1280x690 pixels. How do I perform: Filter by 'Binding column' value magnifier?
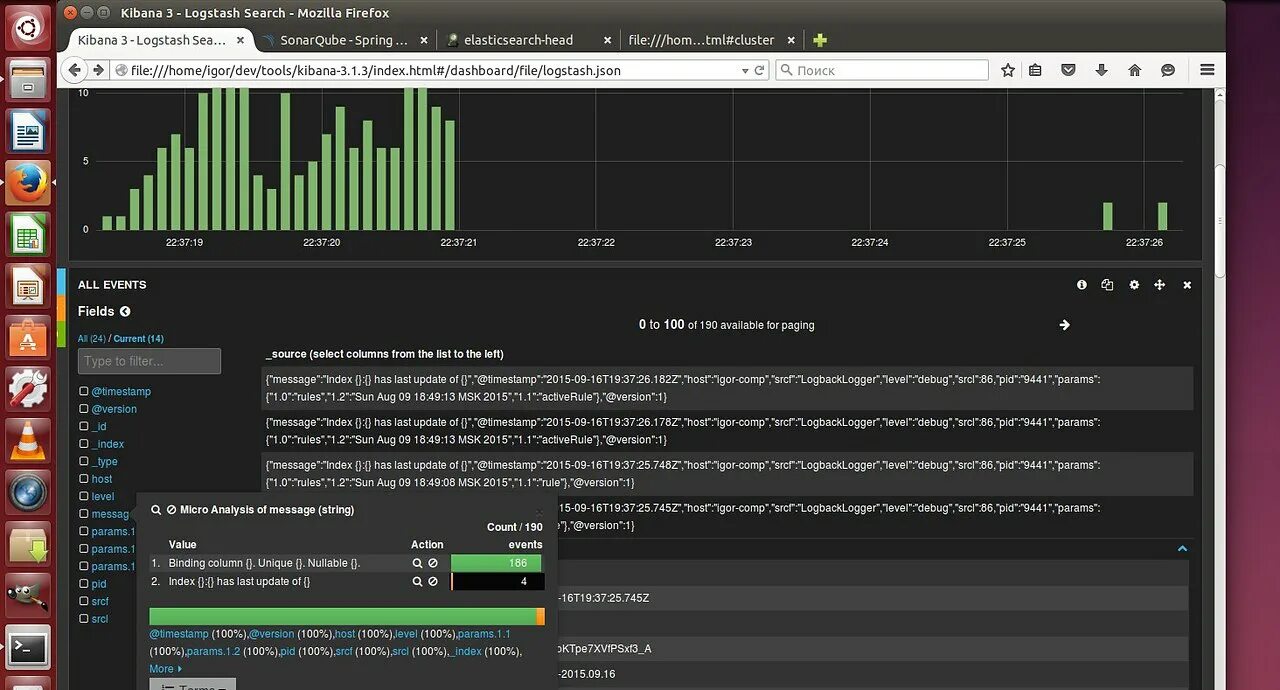tap(418, 563)
